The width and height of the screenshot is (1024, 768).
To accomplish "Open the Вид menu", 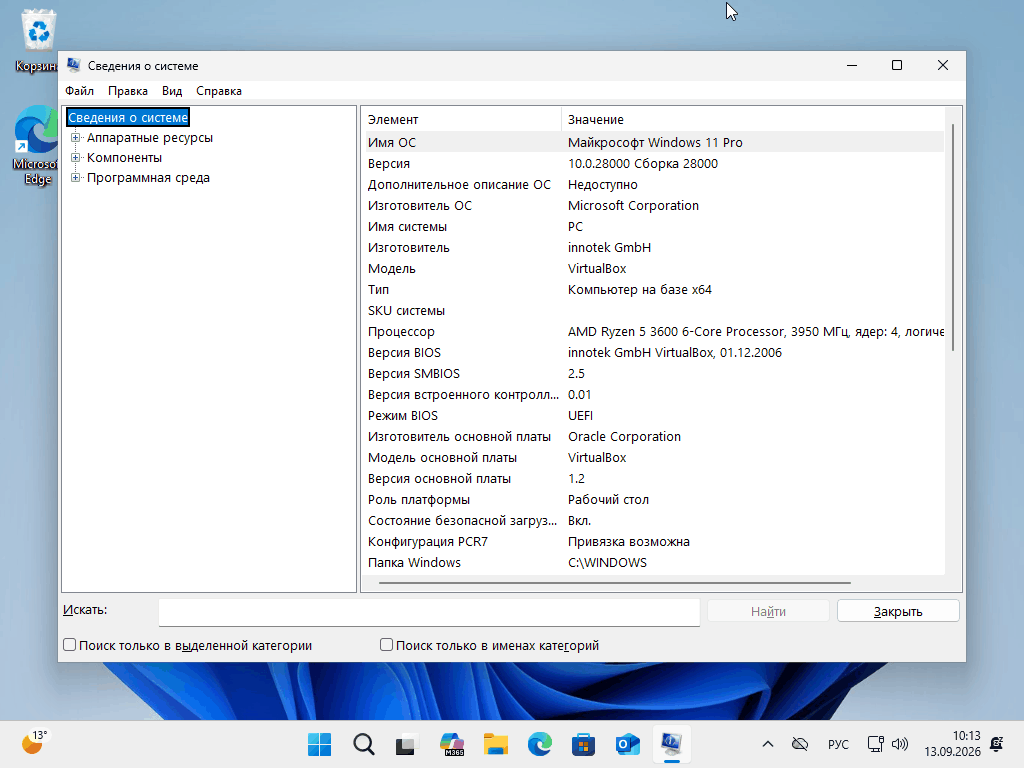I will (172, 91).
